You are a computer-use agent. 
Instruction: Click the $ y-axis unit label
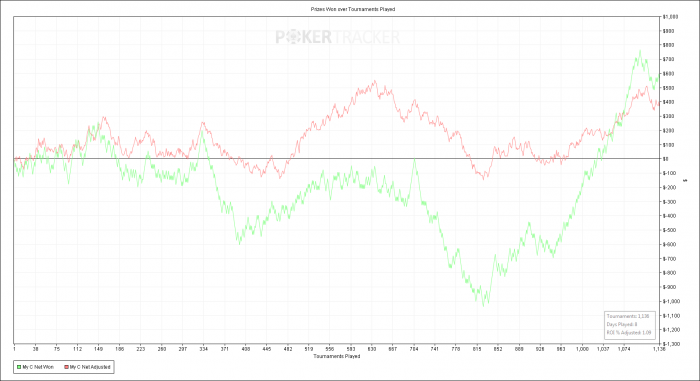(x=685, y=180)
